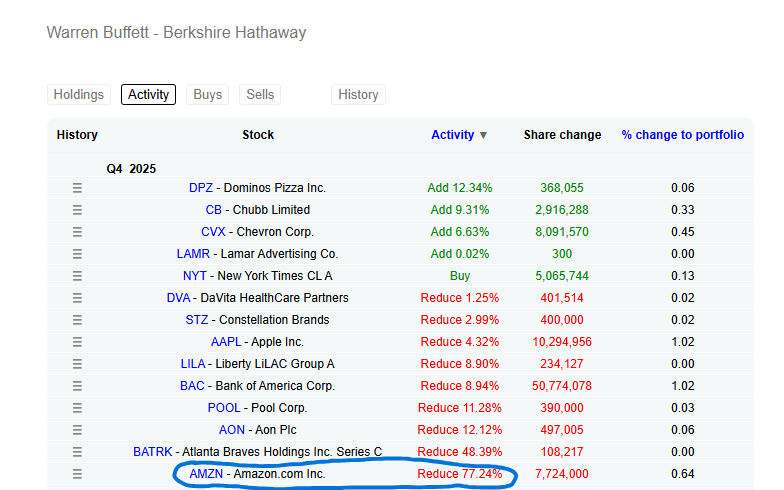Open the LILA ticker link
This screenshot has width=784, height=490.
pos(193,364)
